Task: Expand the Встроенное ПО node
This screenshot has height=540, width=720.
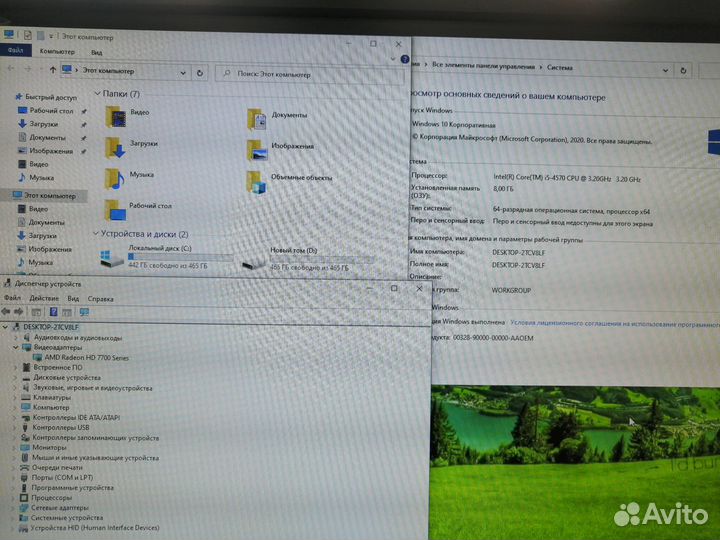Action: point(15,367)
